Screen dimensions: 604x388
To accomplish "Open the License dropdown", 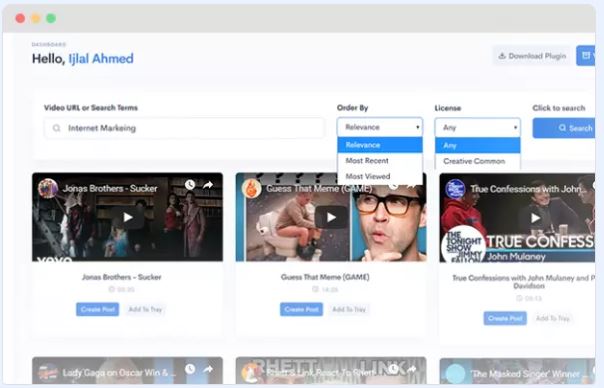I will pos(478,128).
